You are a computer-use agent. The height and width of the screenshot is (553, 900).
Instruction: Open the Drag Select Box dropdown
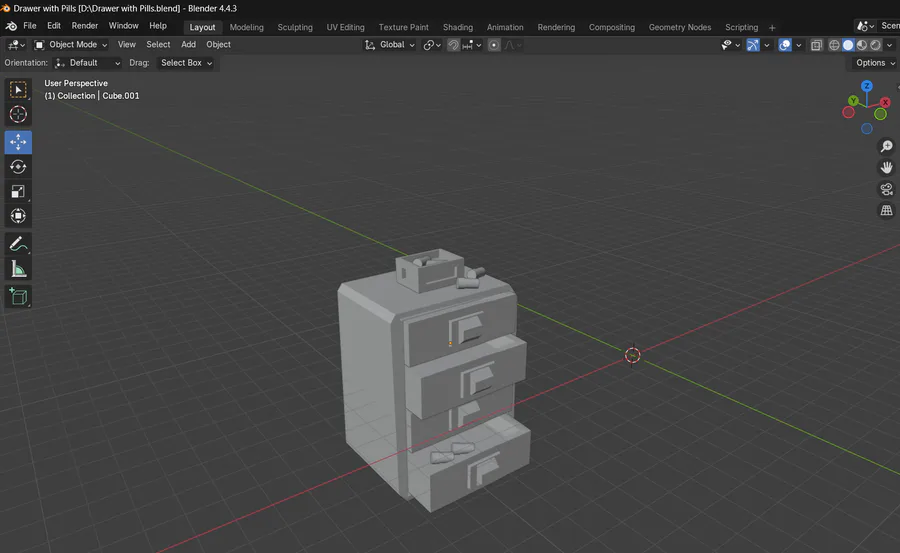point(185,63)
